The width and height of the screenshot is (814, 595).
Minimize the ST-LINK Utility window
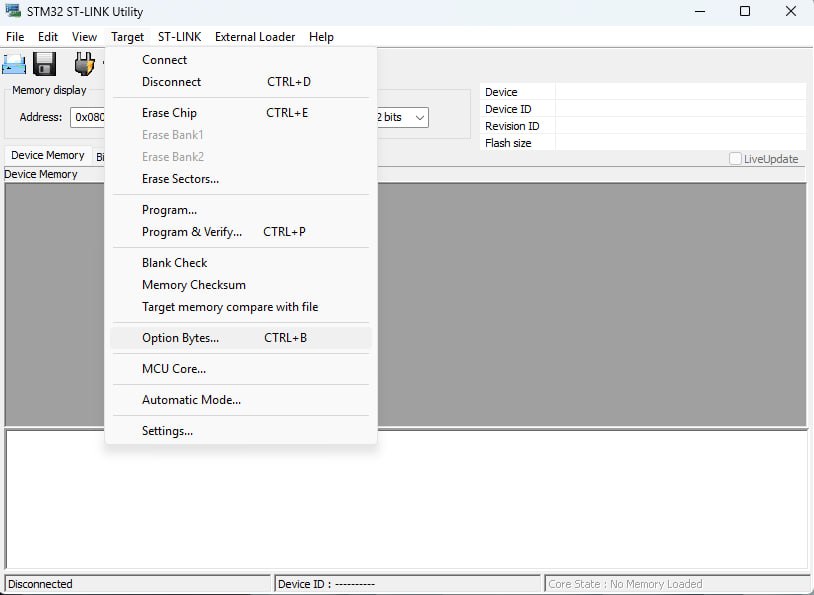pos(700,11)
